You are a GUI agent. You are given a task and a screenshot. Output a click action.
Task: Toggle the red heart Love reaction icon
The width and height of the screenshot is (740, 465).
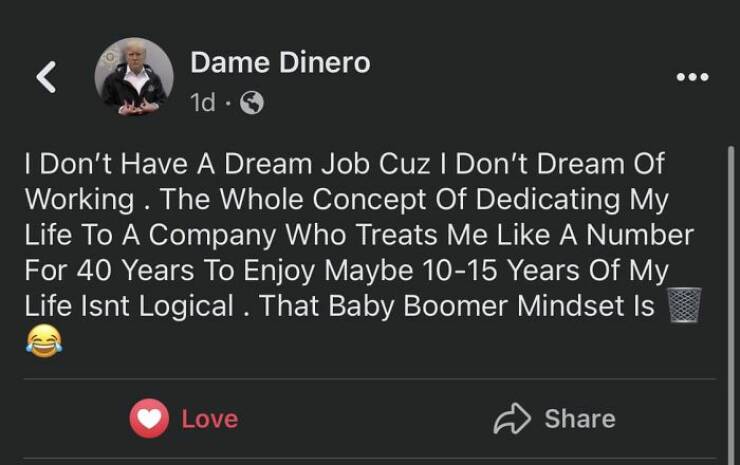pos(148,418)
